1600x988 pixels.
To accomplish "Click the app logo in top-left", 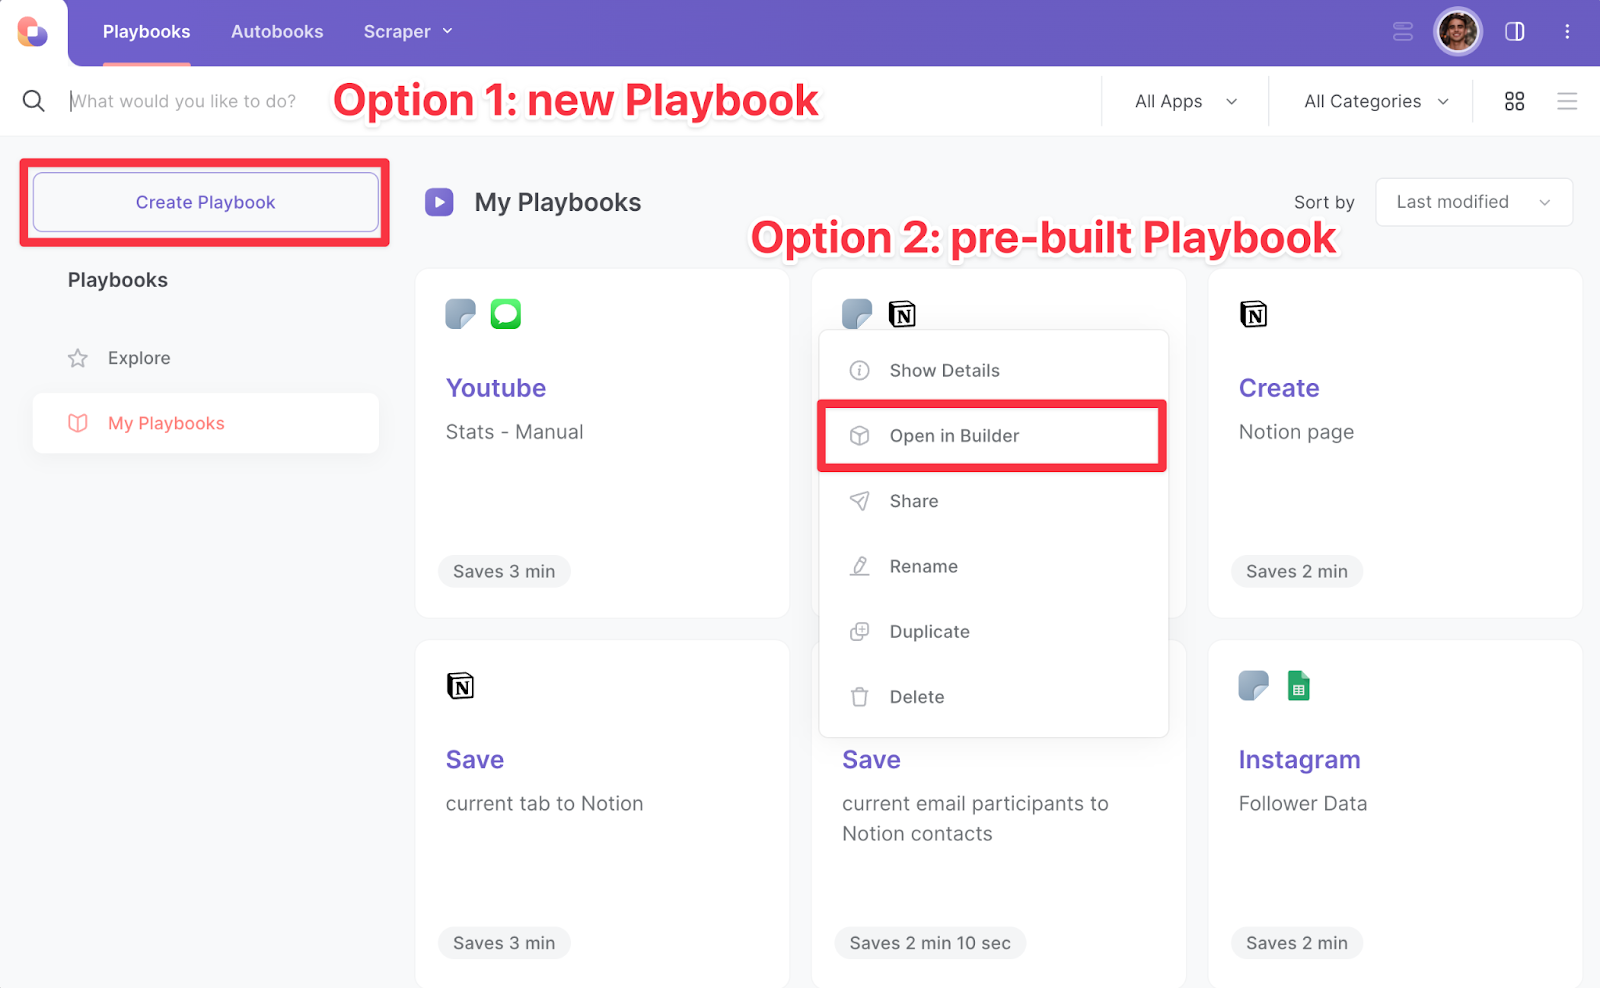I will pos(32,32).
